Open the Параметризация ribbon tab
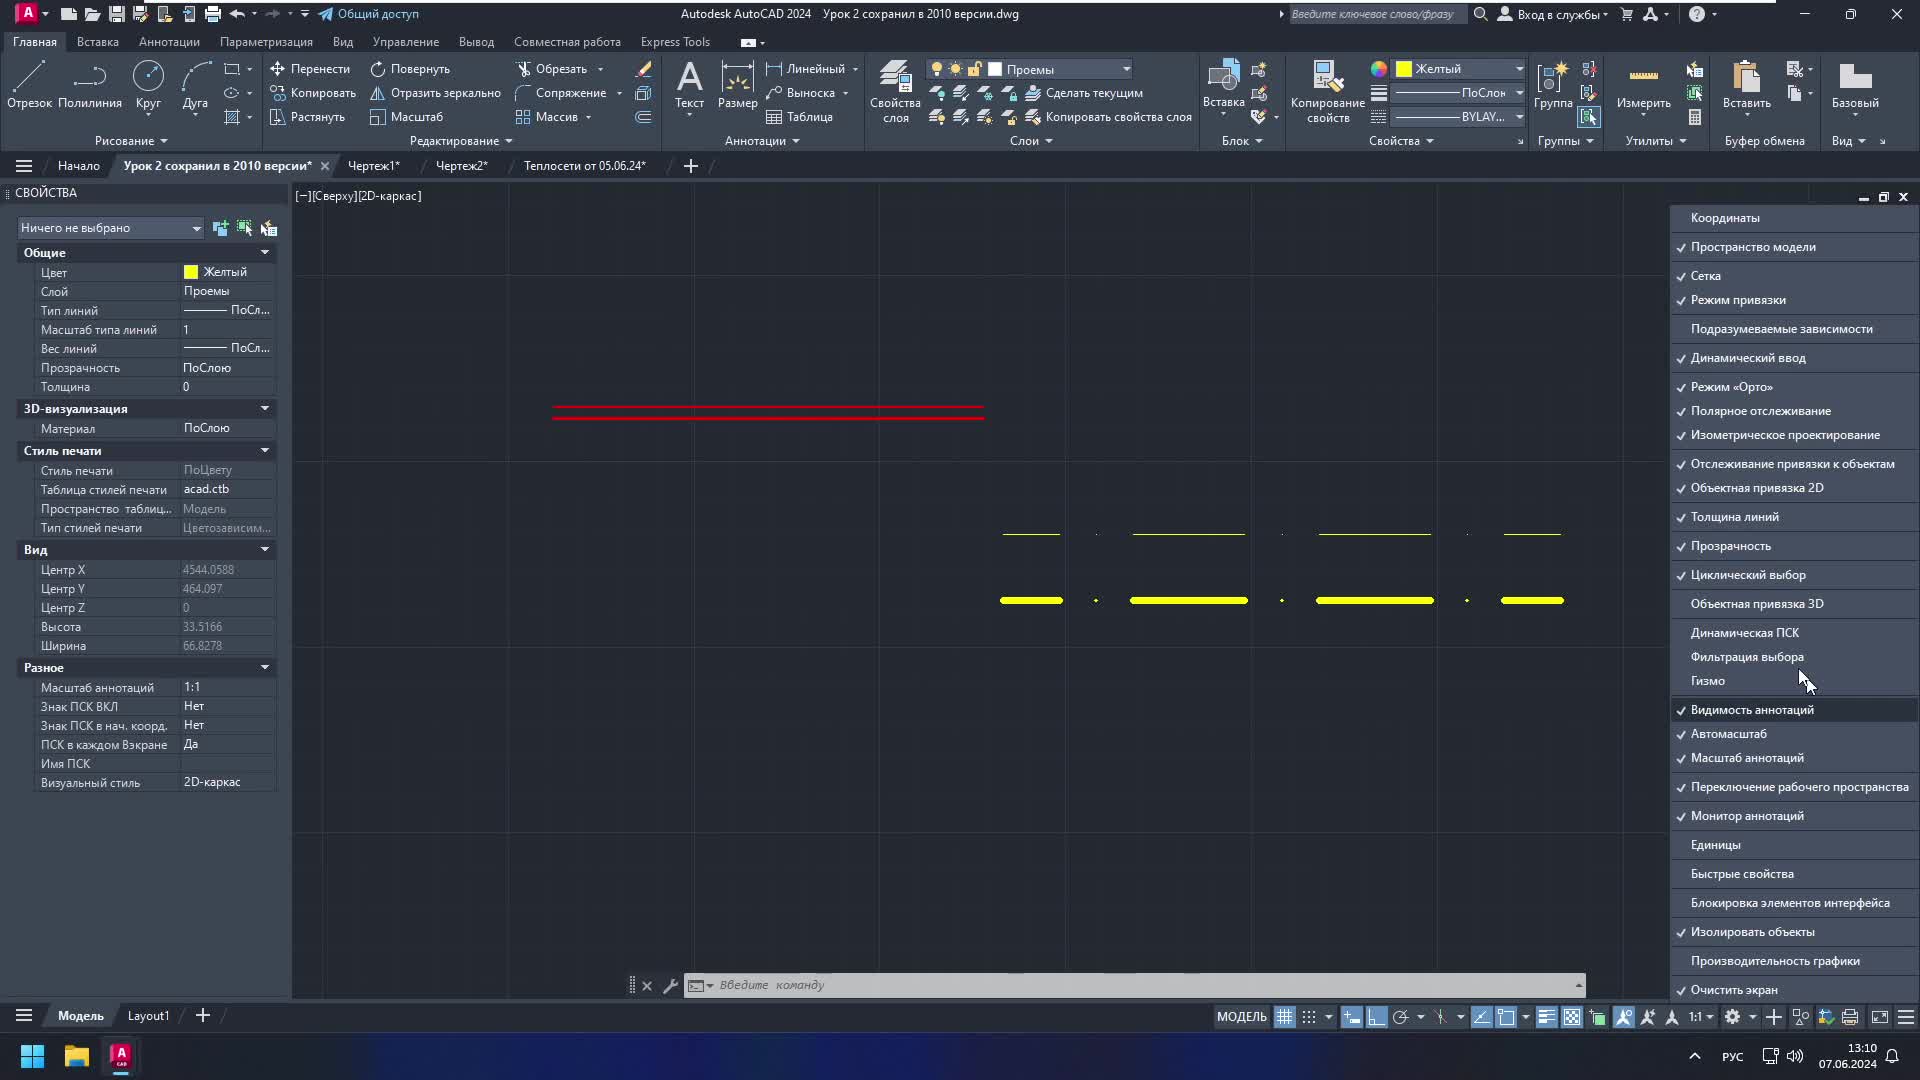This screenshot has height=1080, width=1920. point(266,42)
